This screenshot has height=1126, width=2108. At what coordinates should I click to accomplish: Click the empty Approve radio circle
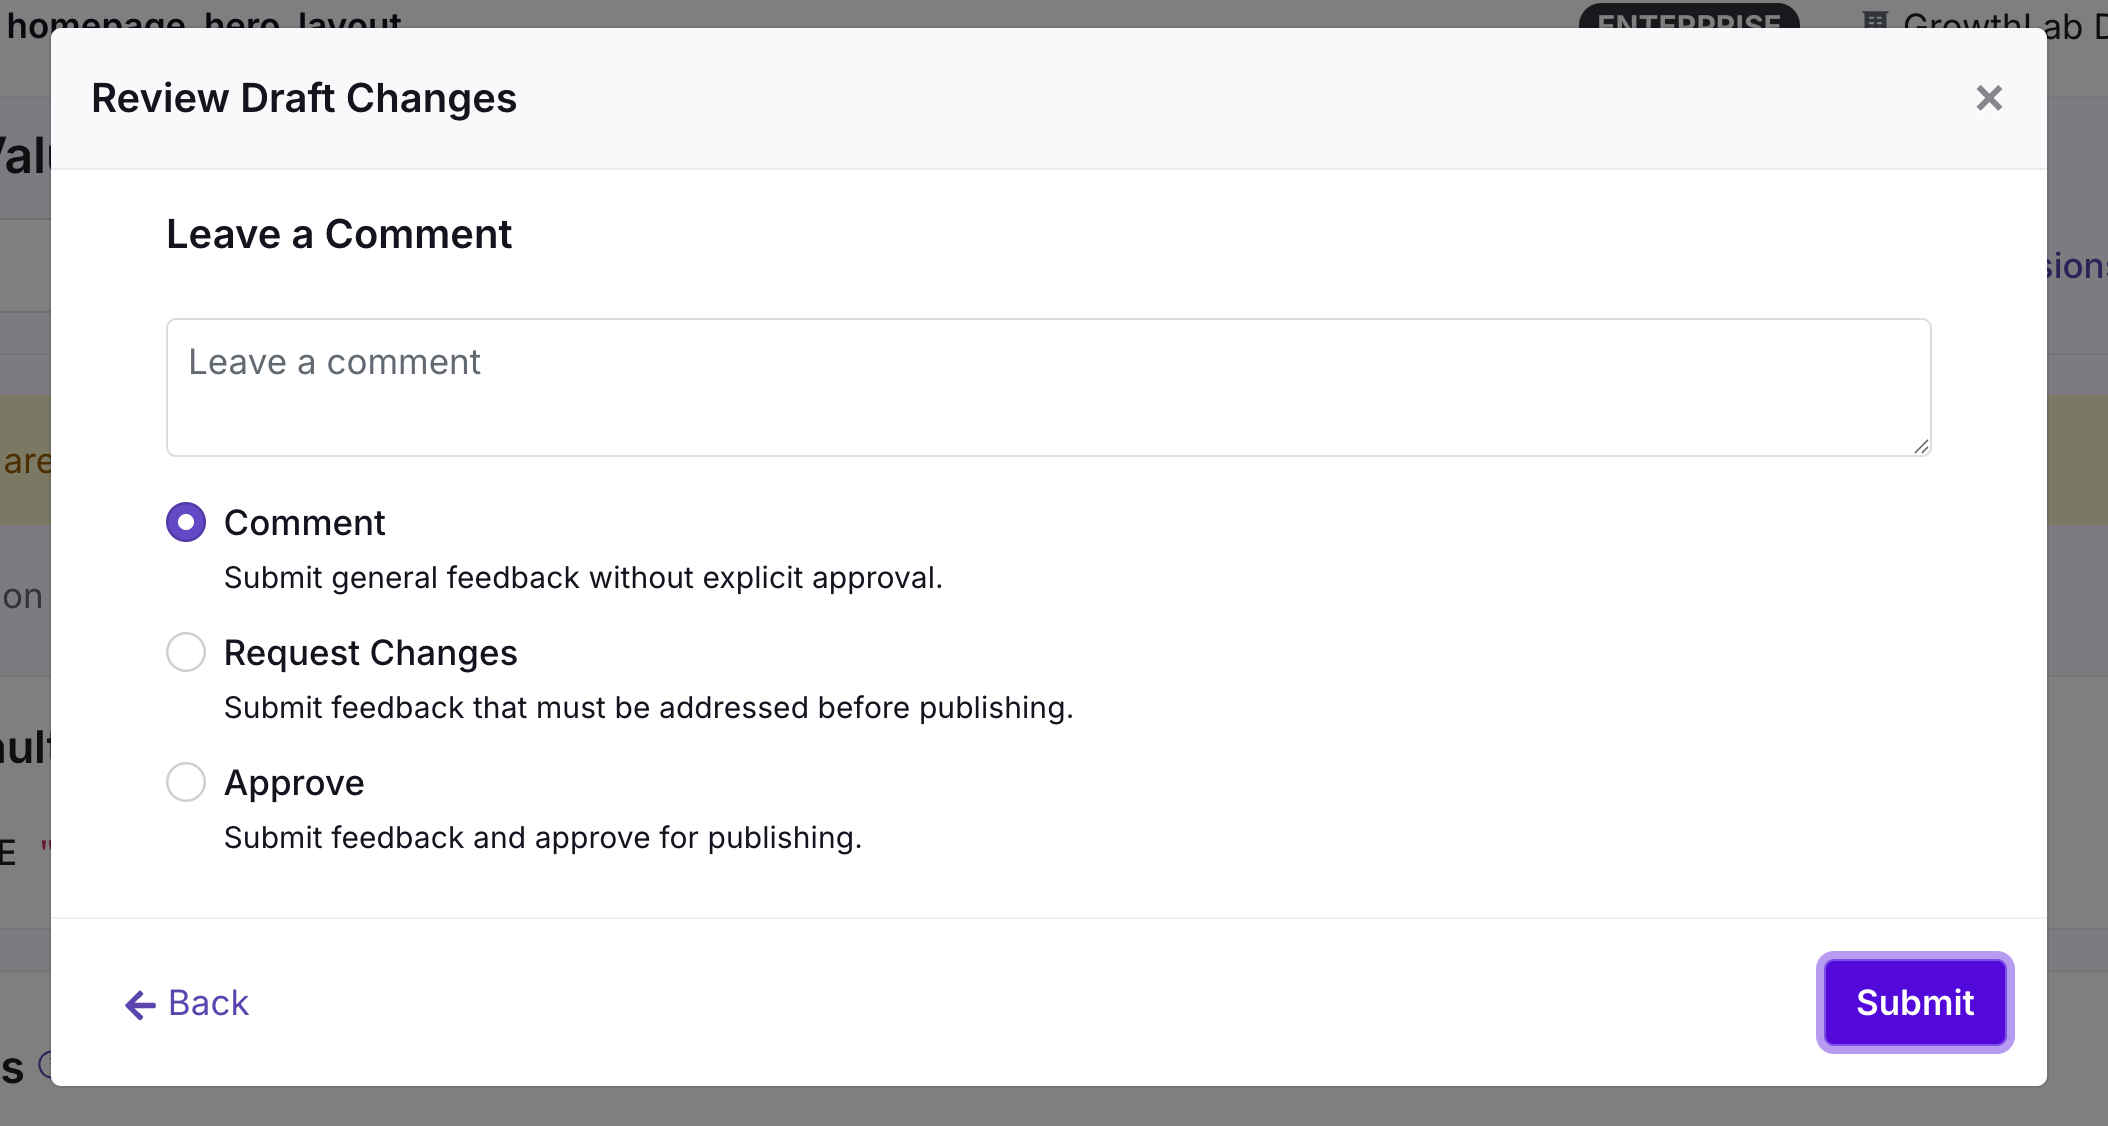(x=185, y=782)
